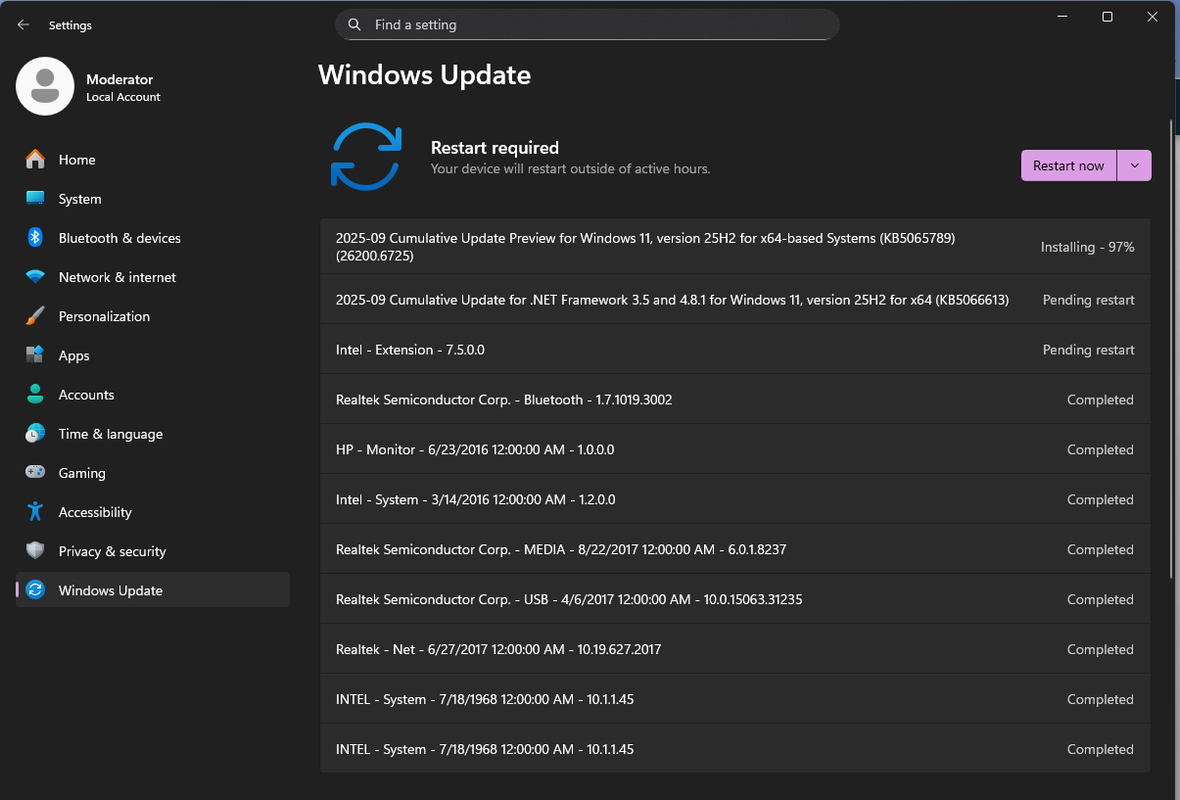Viewport: 1180px width, 800px height.
Task: Click the KB5065789 Cumulative Update Preview entry
Action: coord(735,247)
